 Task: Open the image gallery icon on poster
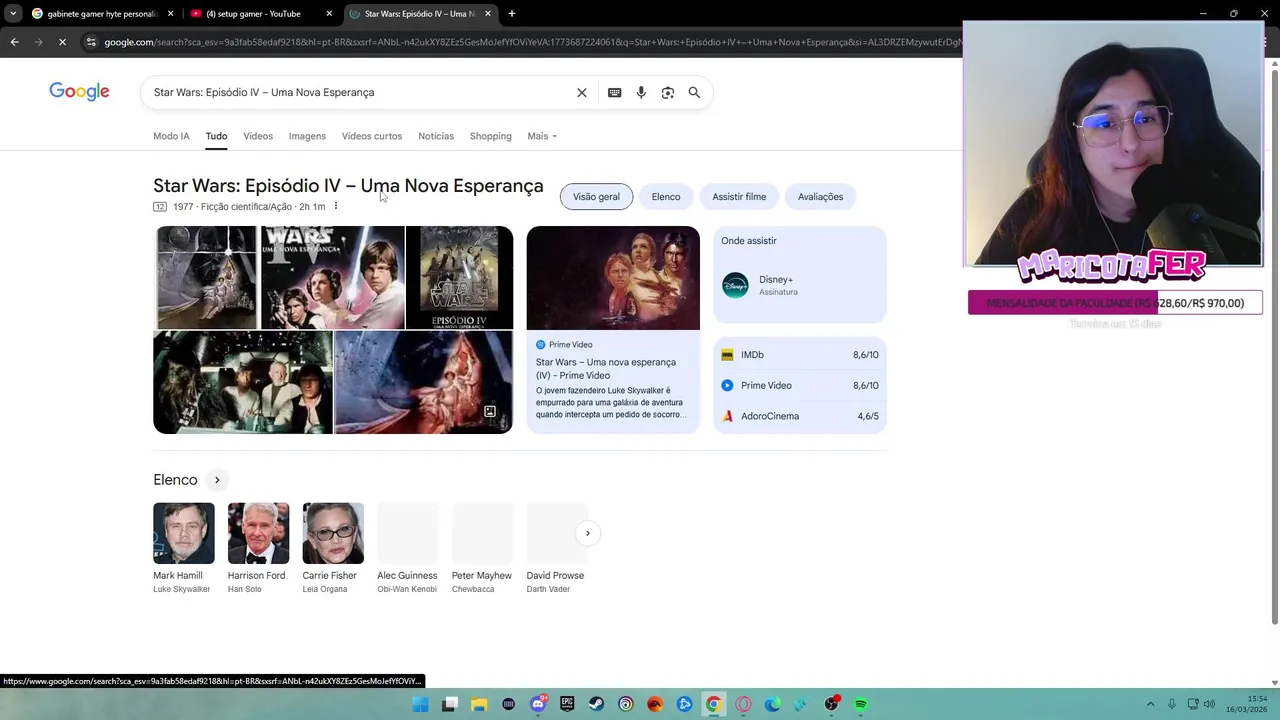490,412
